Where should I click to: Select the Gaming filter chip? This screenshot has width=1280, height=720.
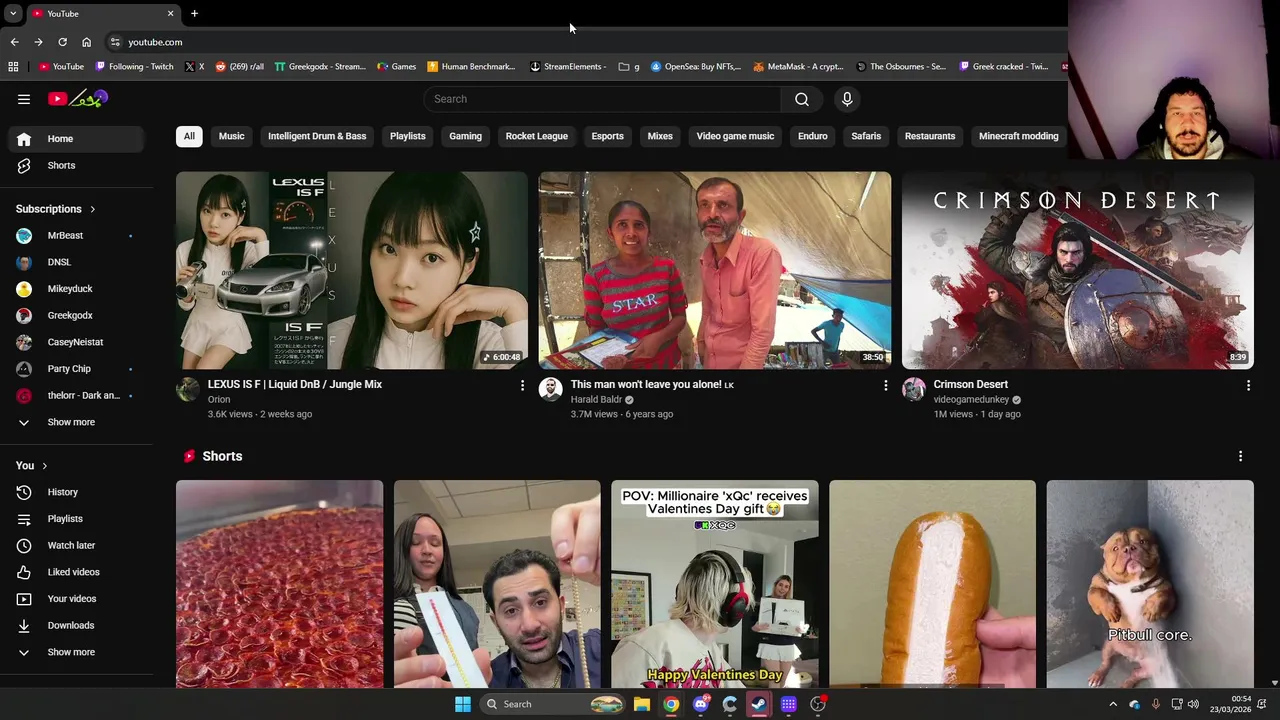pyautogui.click(x=465, y=136)
